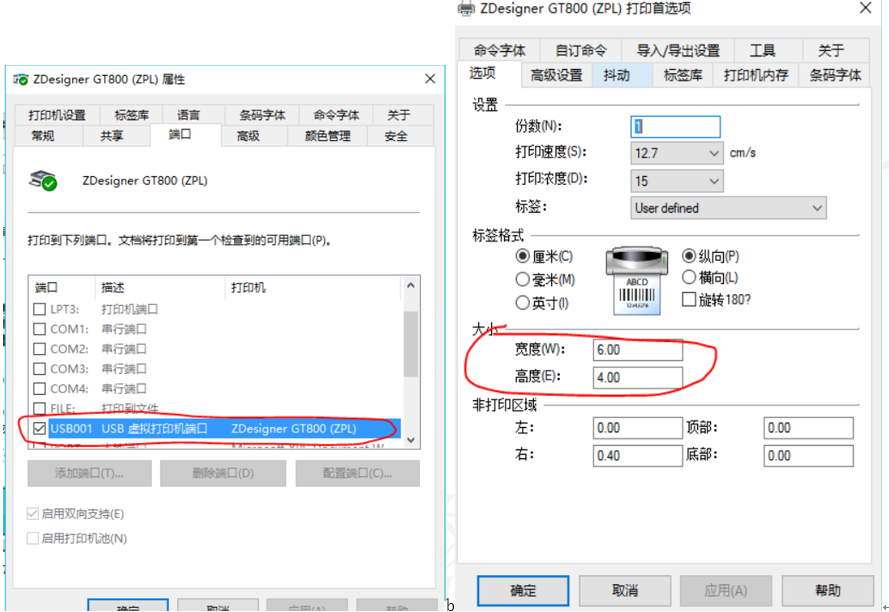
Task: Switch to the 颜色管理 tab
Action: point(328,136)
